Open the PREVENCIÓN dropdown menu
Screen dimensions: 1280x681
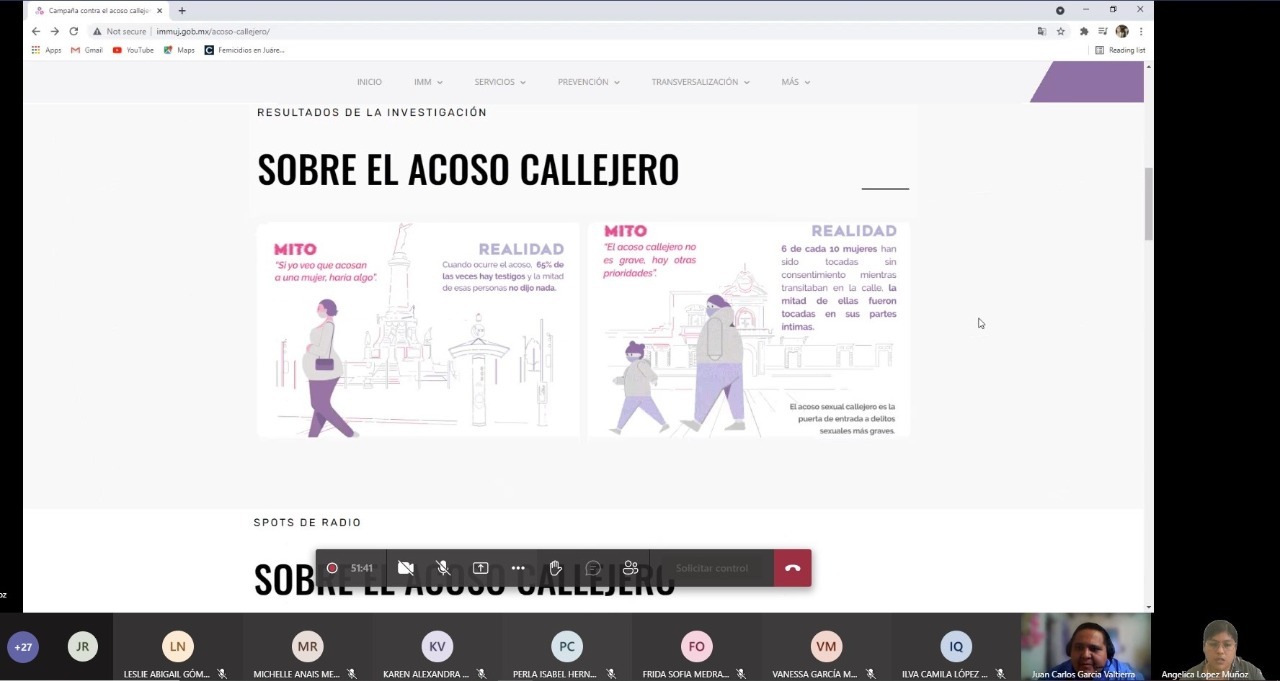588,82
